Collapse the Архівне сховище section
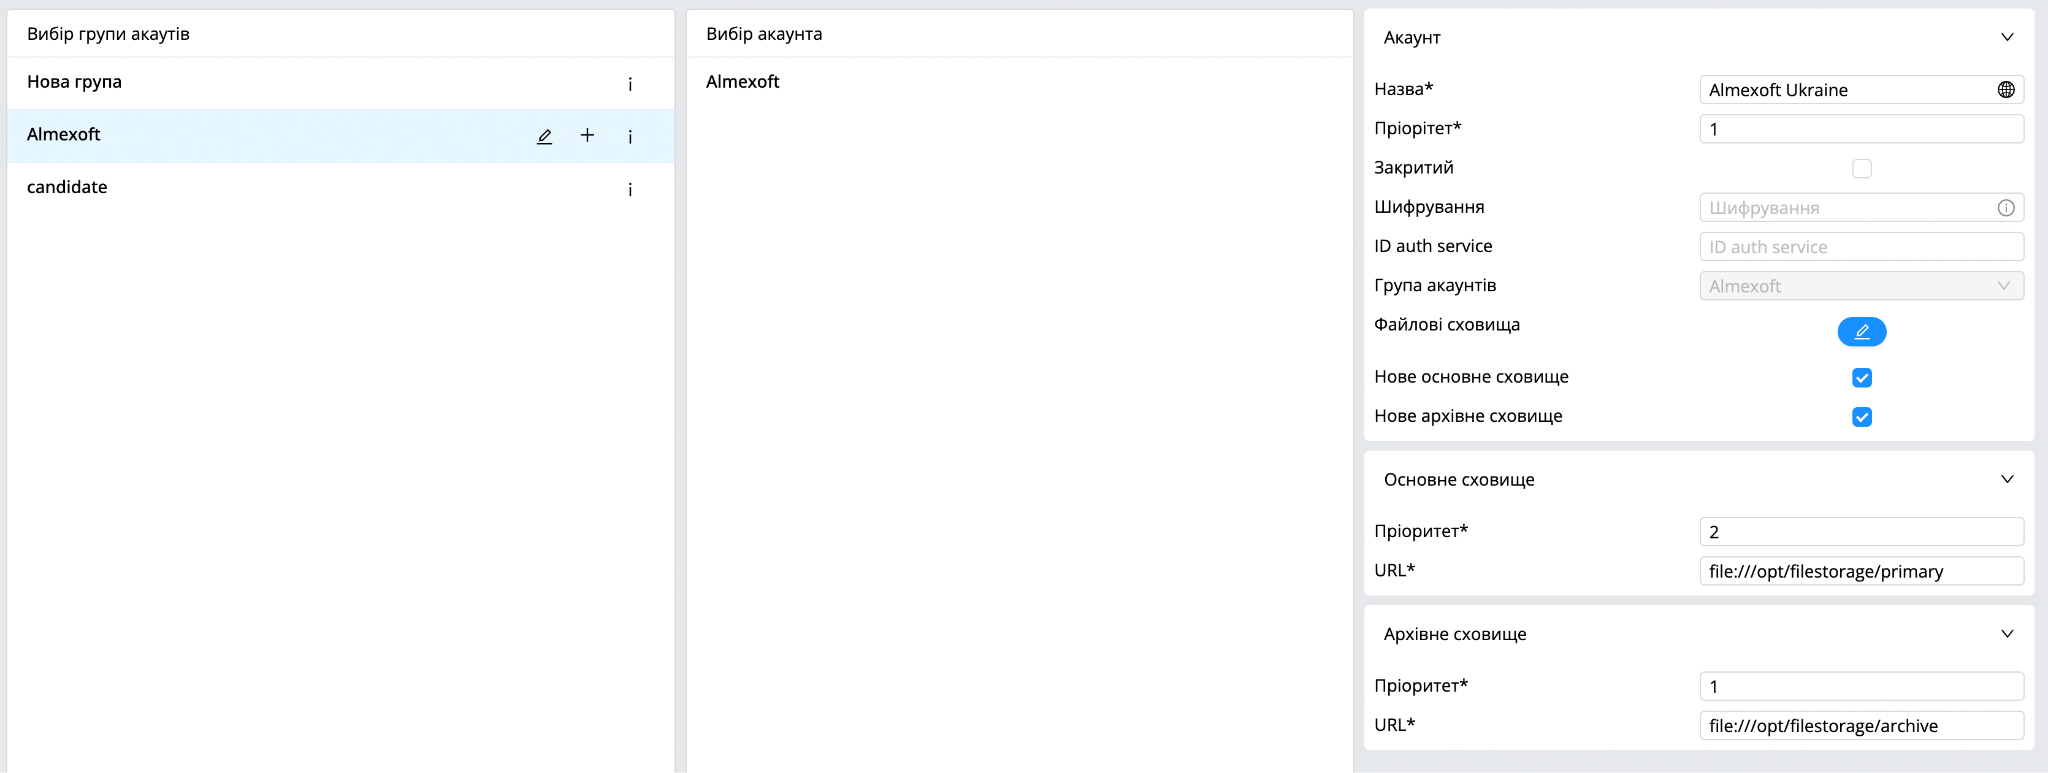 (2007, 633)
